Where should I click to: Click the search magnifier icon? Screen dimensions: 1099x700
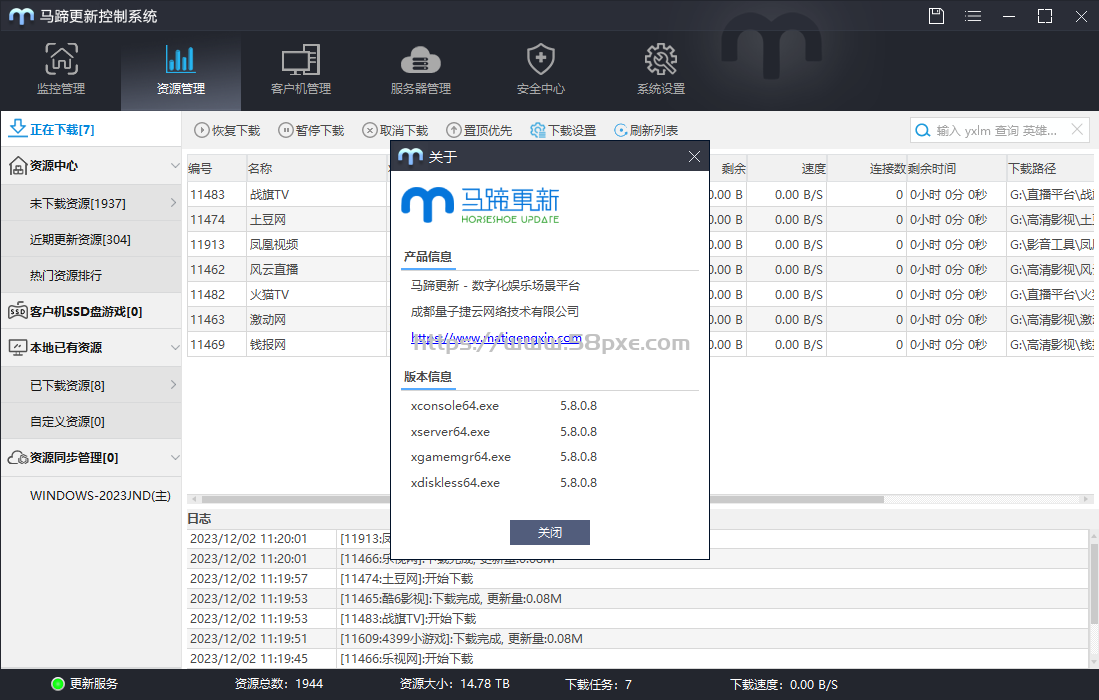[923, 130]
